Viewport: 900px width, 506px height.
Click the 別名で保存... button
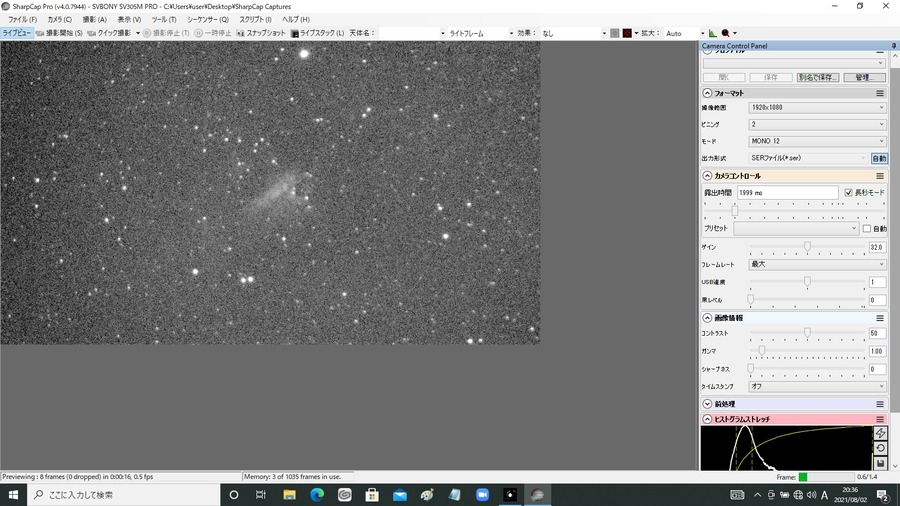818,77
